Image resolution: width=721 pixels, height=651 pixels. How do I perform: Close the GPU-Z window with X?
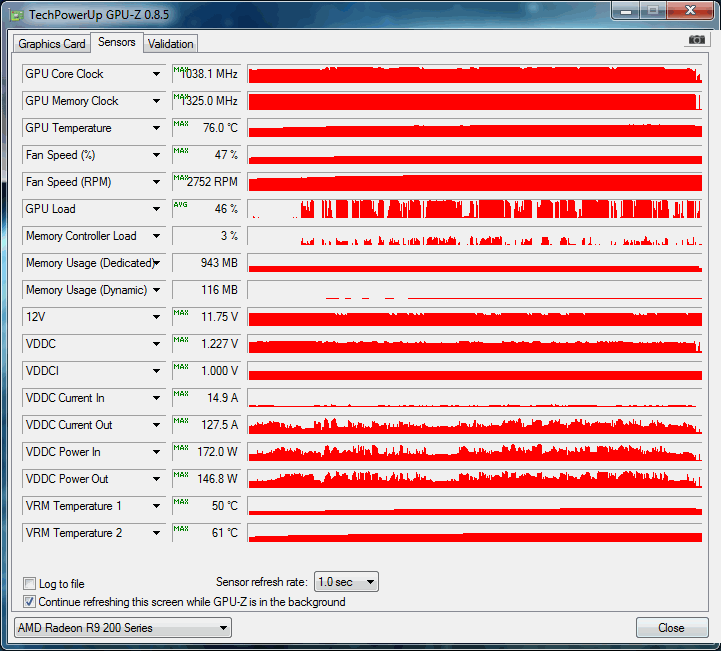pyautogui.click(x=690, y=11)
